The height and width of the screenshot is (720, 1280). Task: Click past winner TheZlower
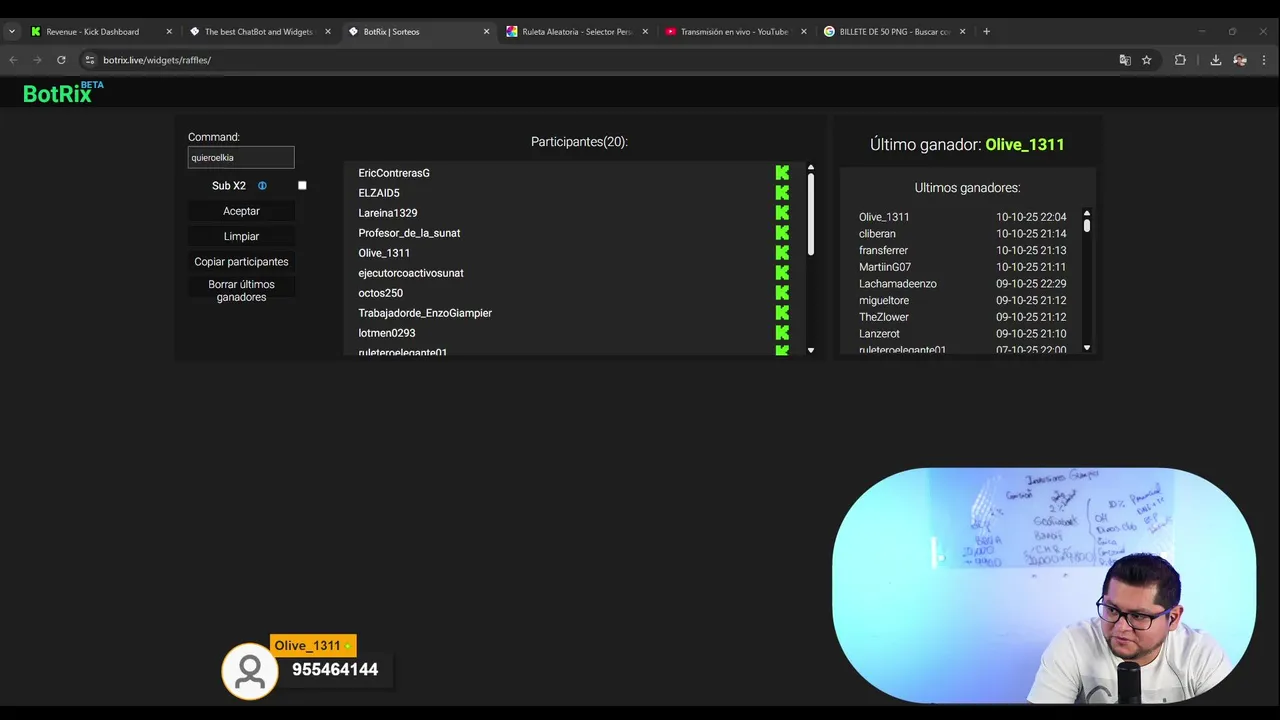884,317
